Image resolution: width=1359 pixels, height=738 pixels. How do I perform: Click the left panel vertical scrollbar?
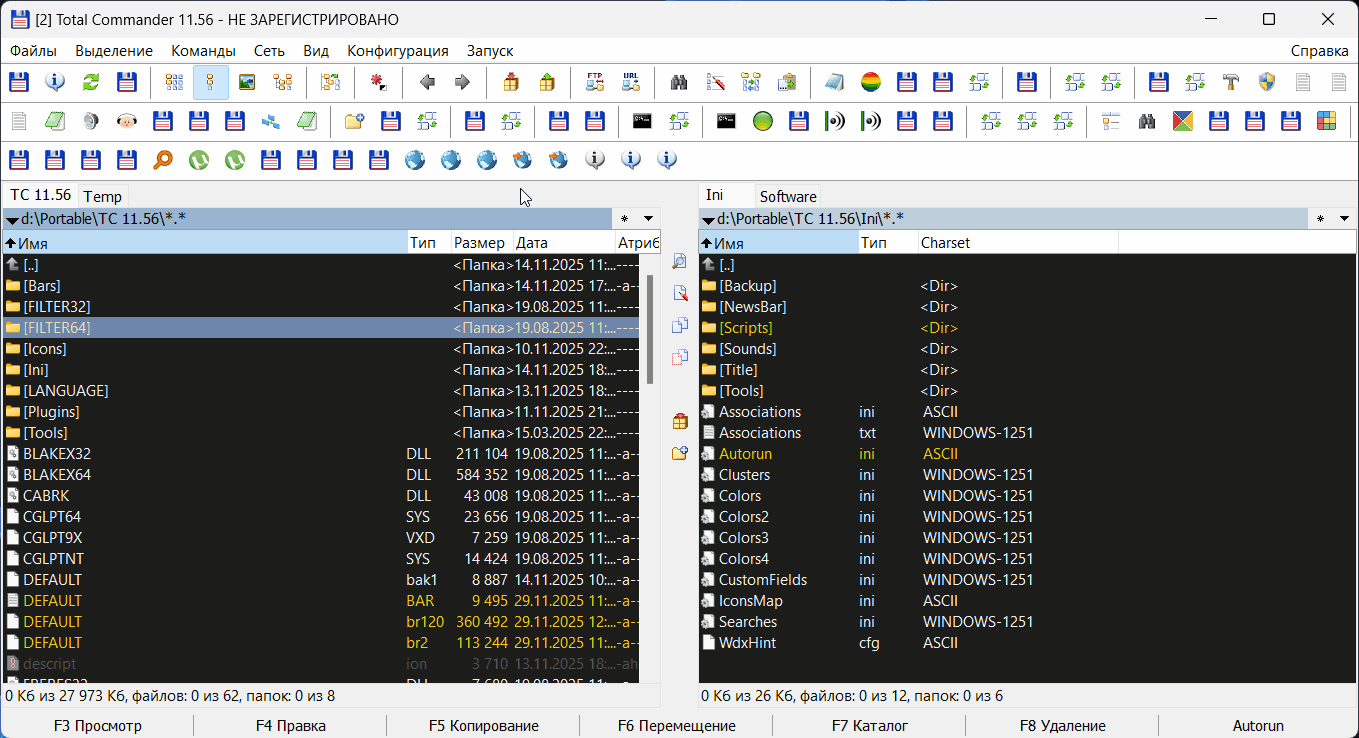coord(650,330)
